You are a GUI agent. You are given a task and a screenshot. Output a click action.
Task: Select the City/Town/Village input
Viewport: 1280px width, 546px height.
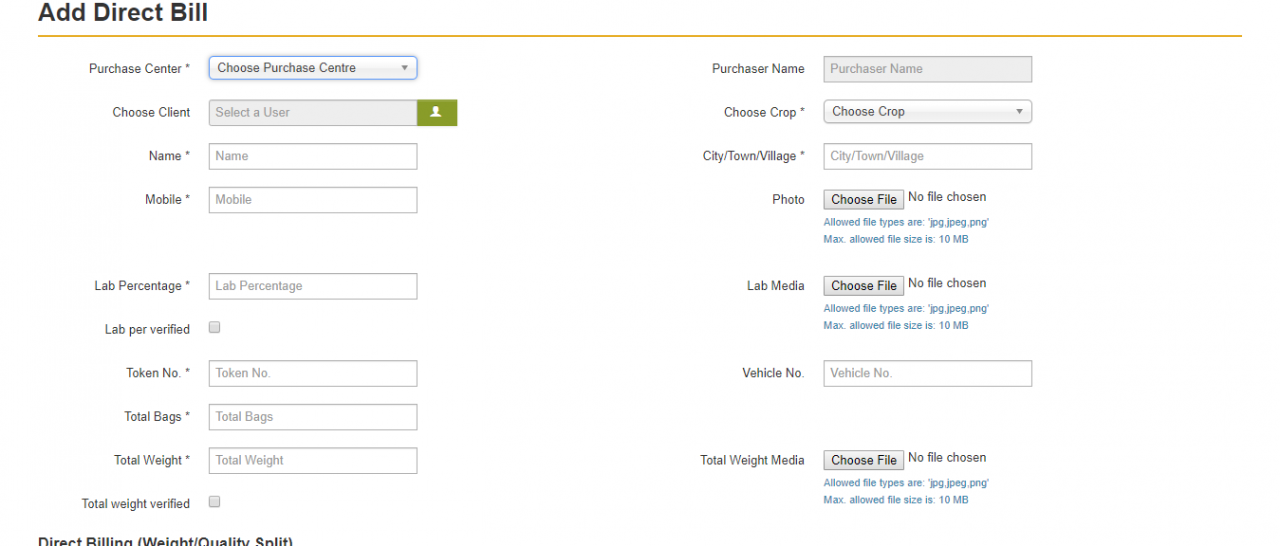coord(927,156)
